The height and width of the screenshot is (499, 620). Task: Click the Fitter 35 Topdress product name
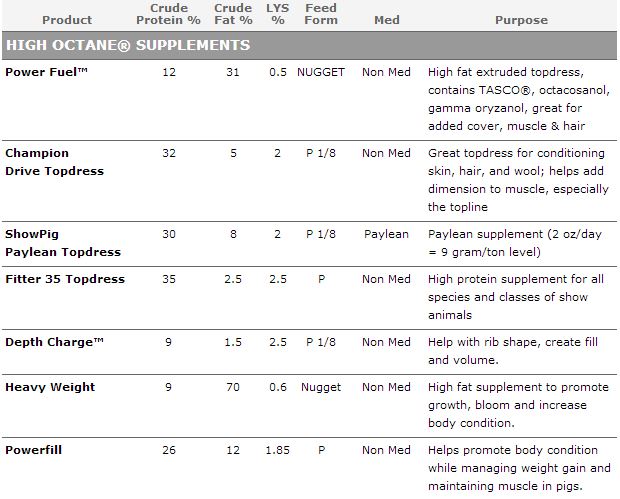coord(65,279)
